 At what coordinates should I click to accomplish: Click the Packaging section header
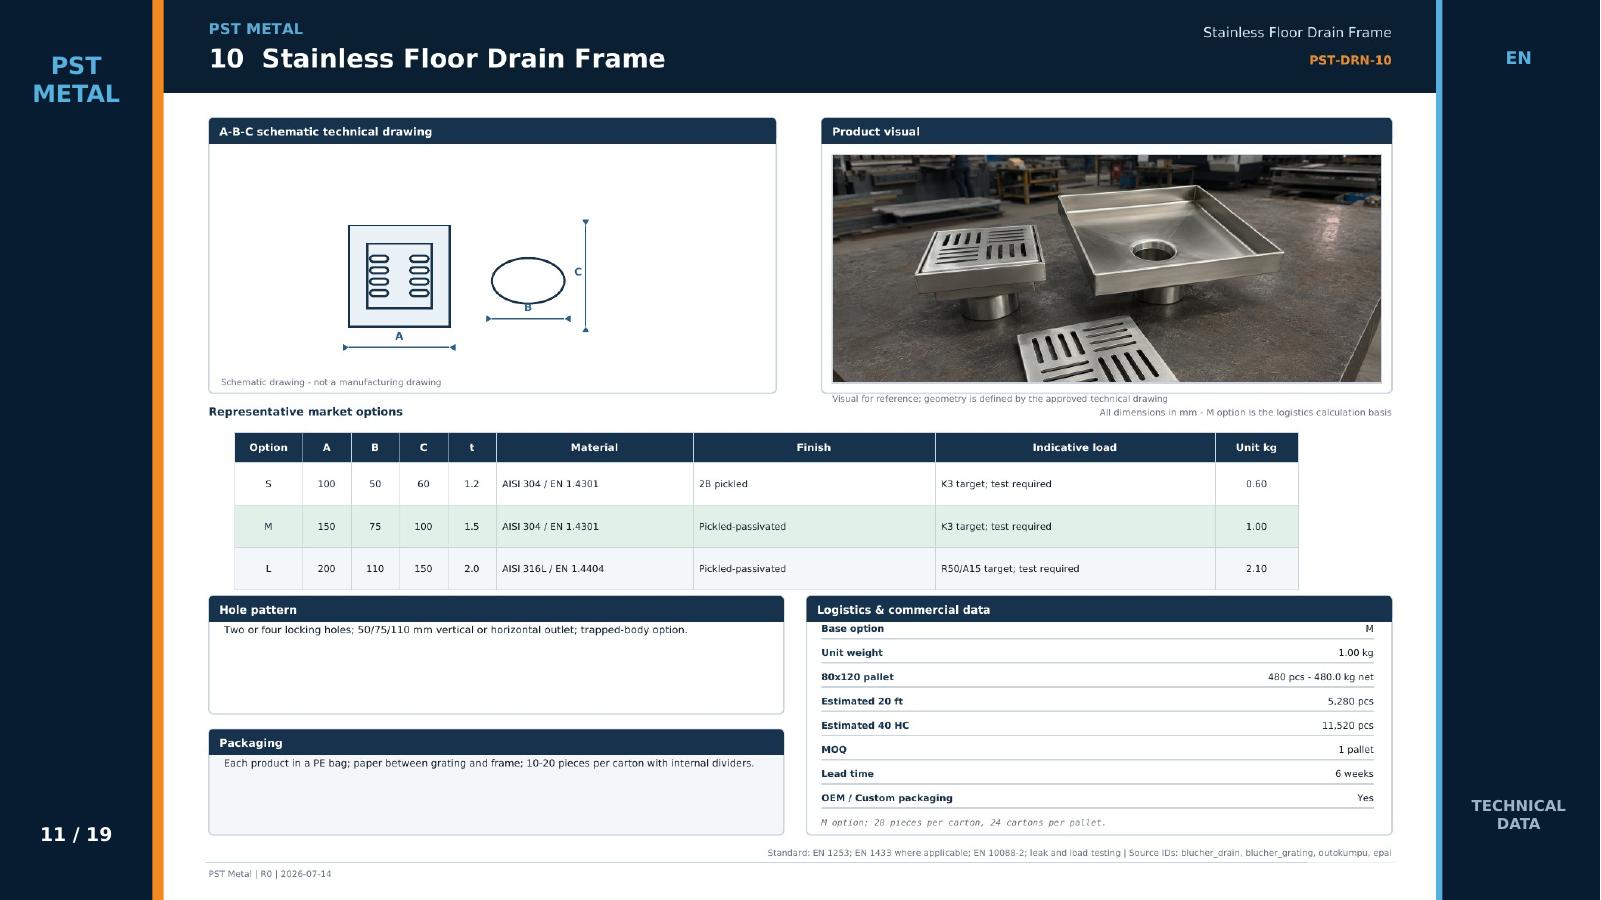point(496,742)
